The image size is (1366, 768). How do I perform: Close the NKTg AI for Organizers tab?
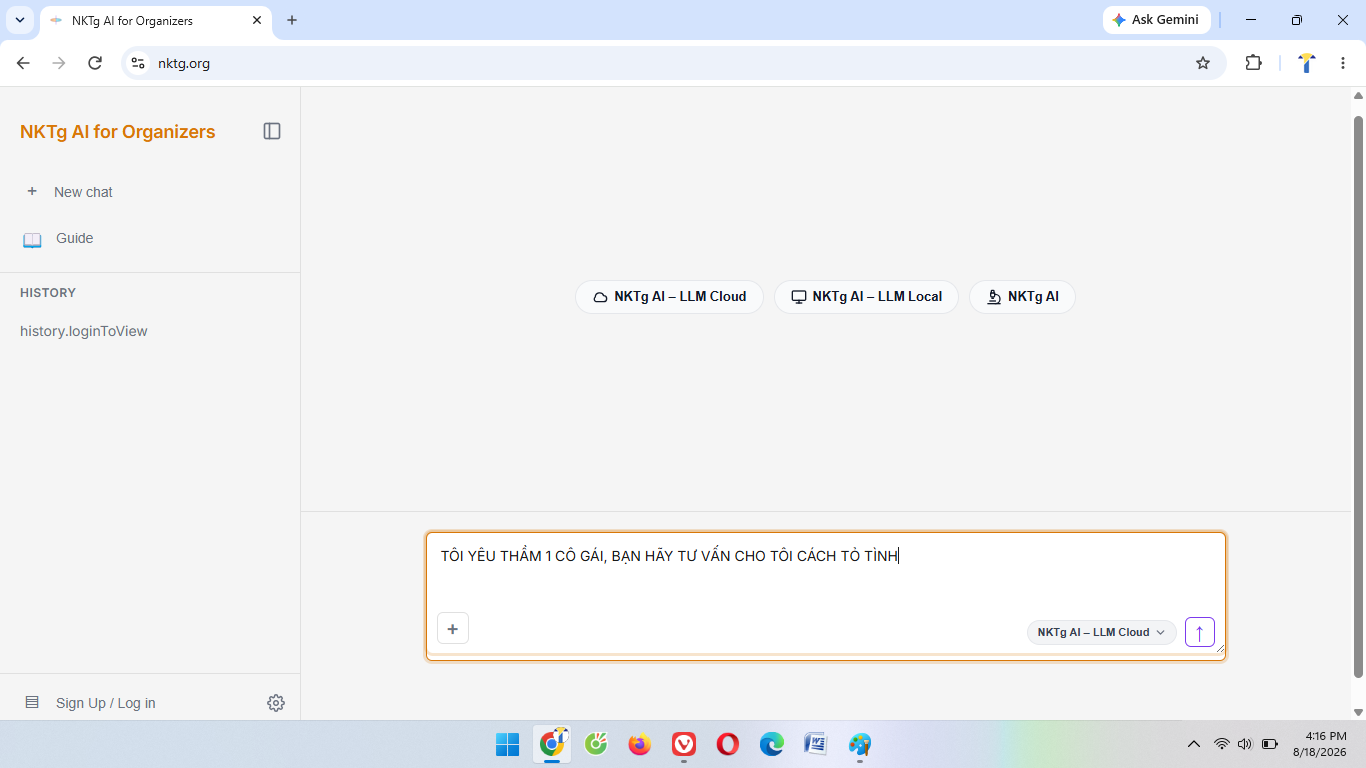pos(257,20)
